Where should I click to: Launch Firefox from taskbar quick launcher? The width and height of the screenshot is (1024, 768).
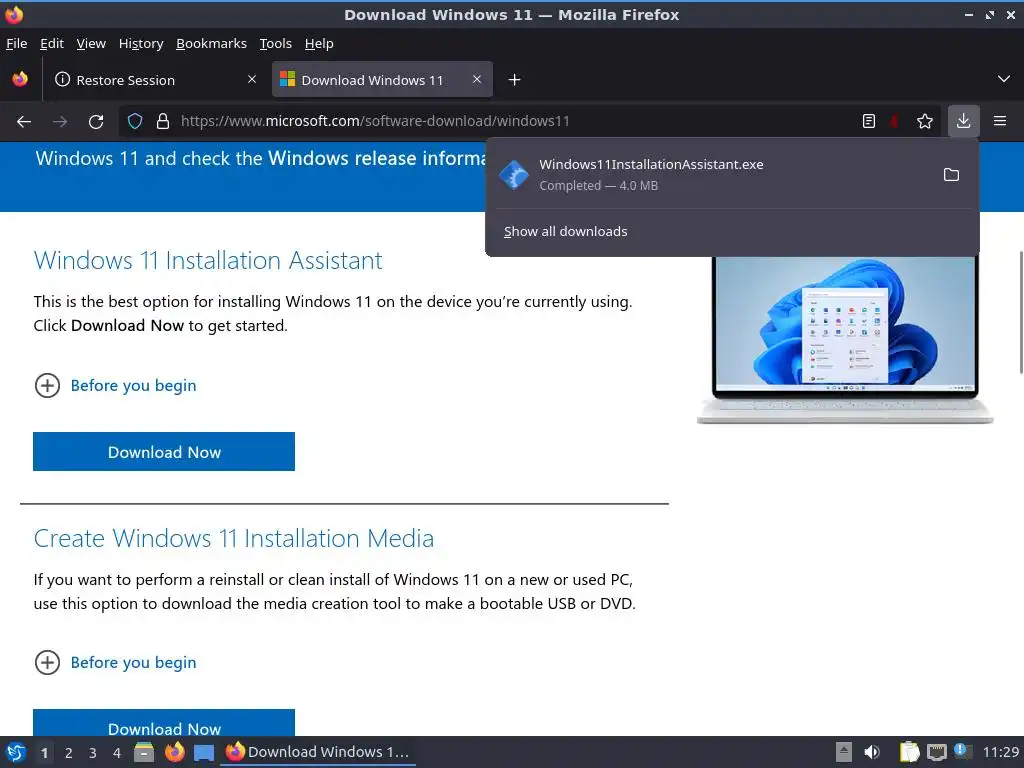174,752
